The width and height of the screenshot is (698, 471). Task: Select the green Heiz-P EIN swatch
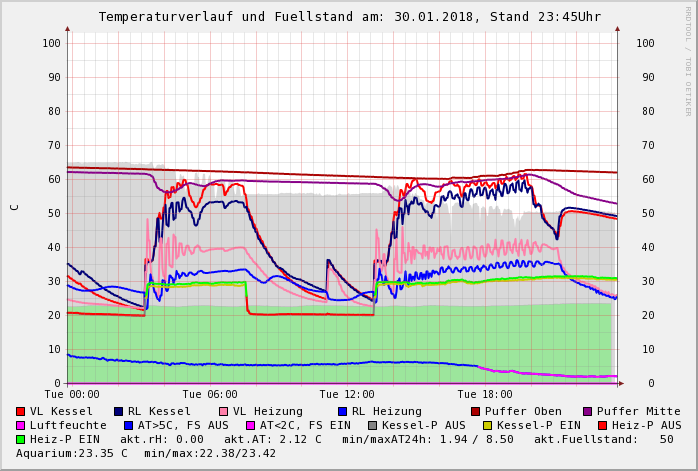pos(21,439)
